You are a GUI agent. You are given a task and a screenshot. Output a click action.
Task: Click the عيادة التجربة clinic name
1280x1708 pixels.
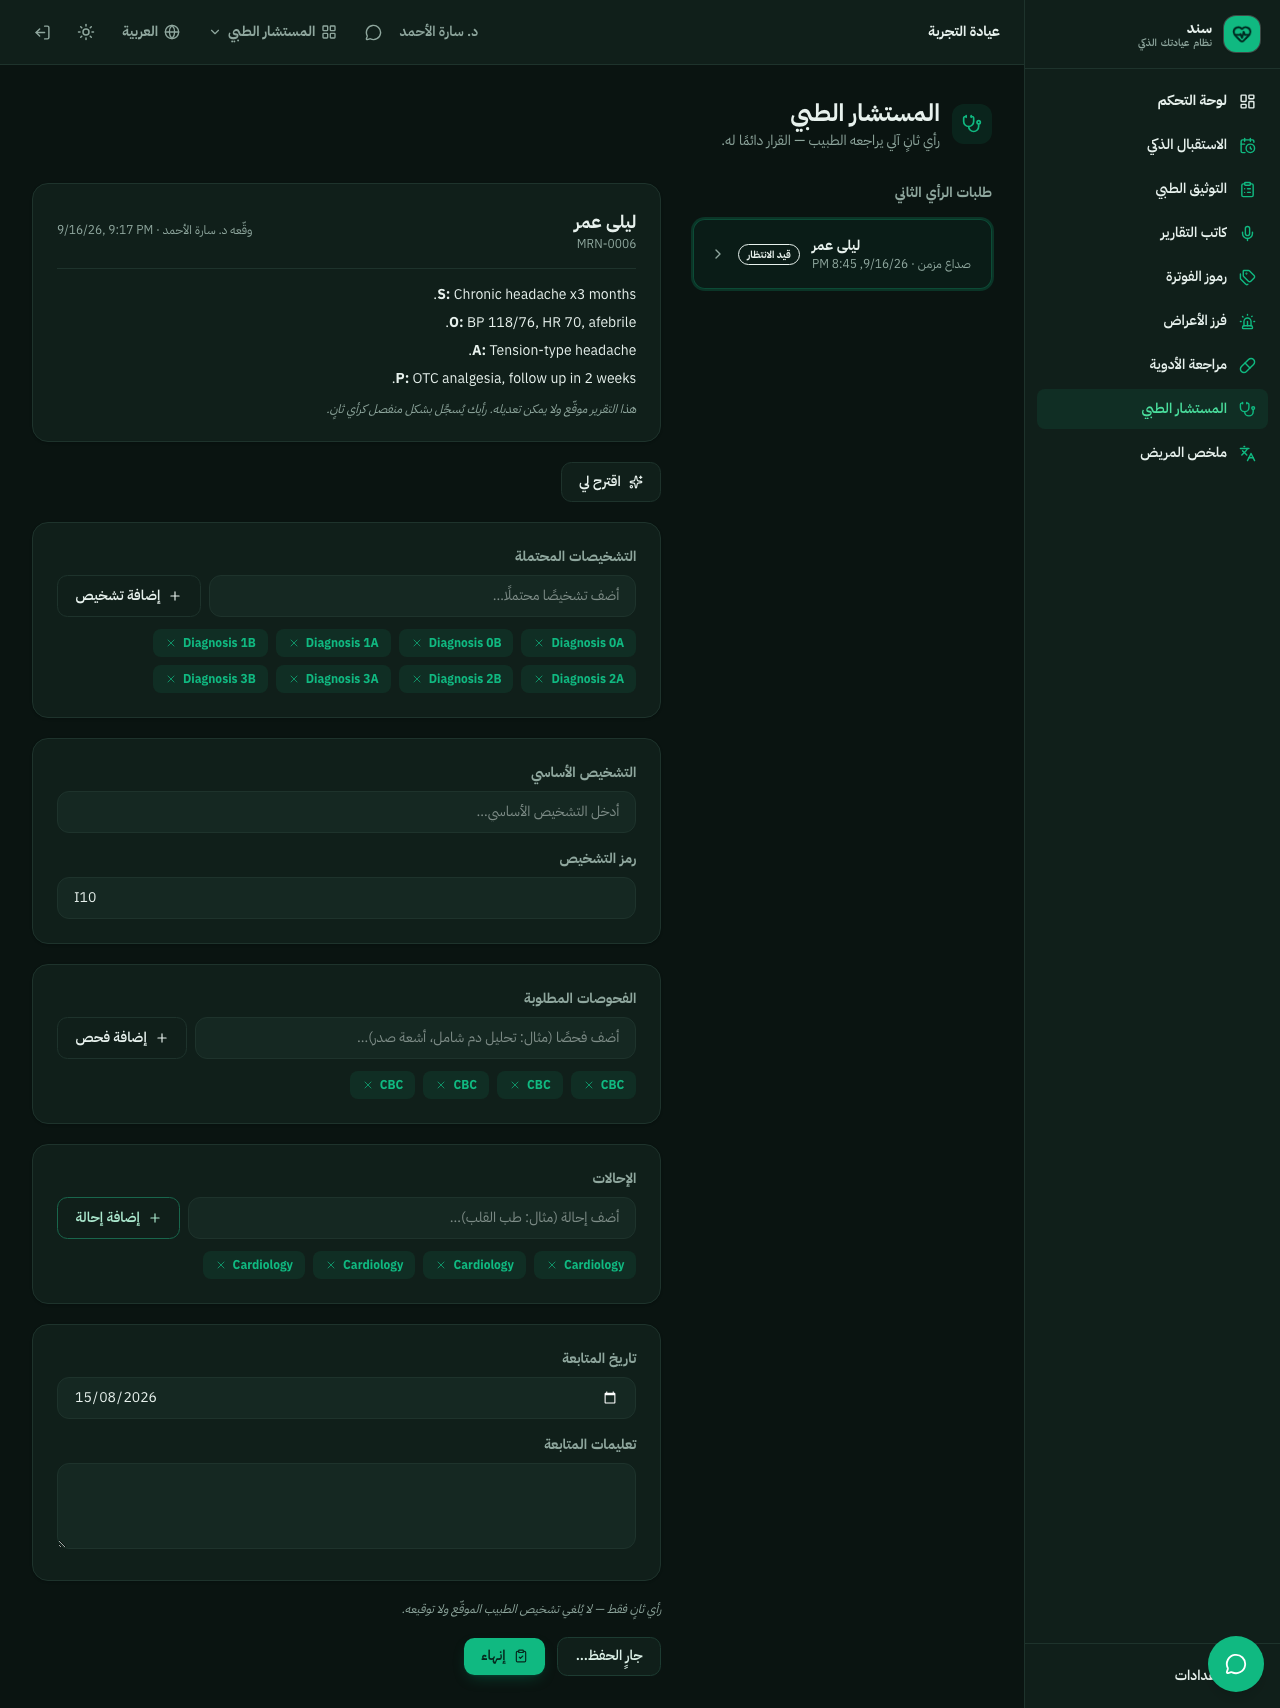964,32
